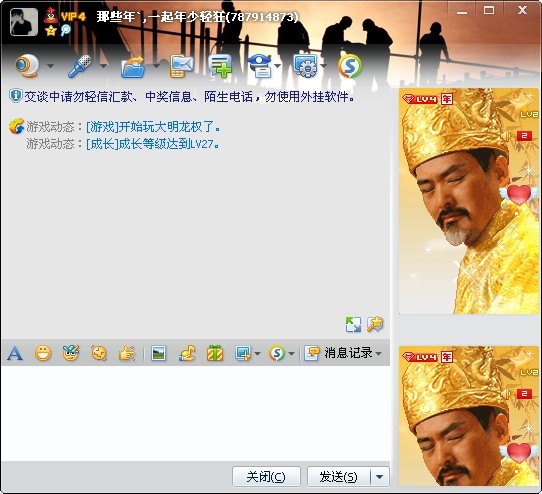Open magic emoticons winking face icon

point(71,353)
